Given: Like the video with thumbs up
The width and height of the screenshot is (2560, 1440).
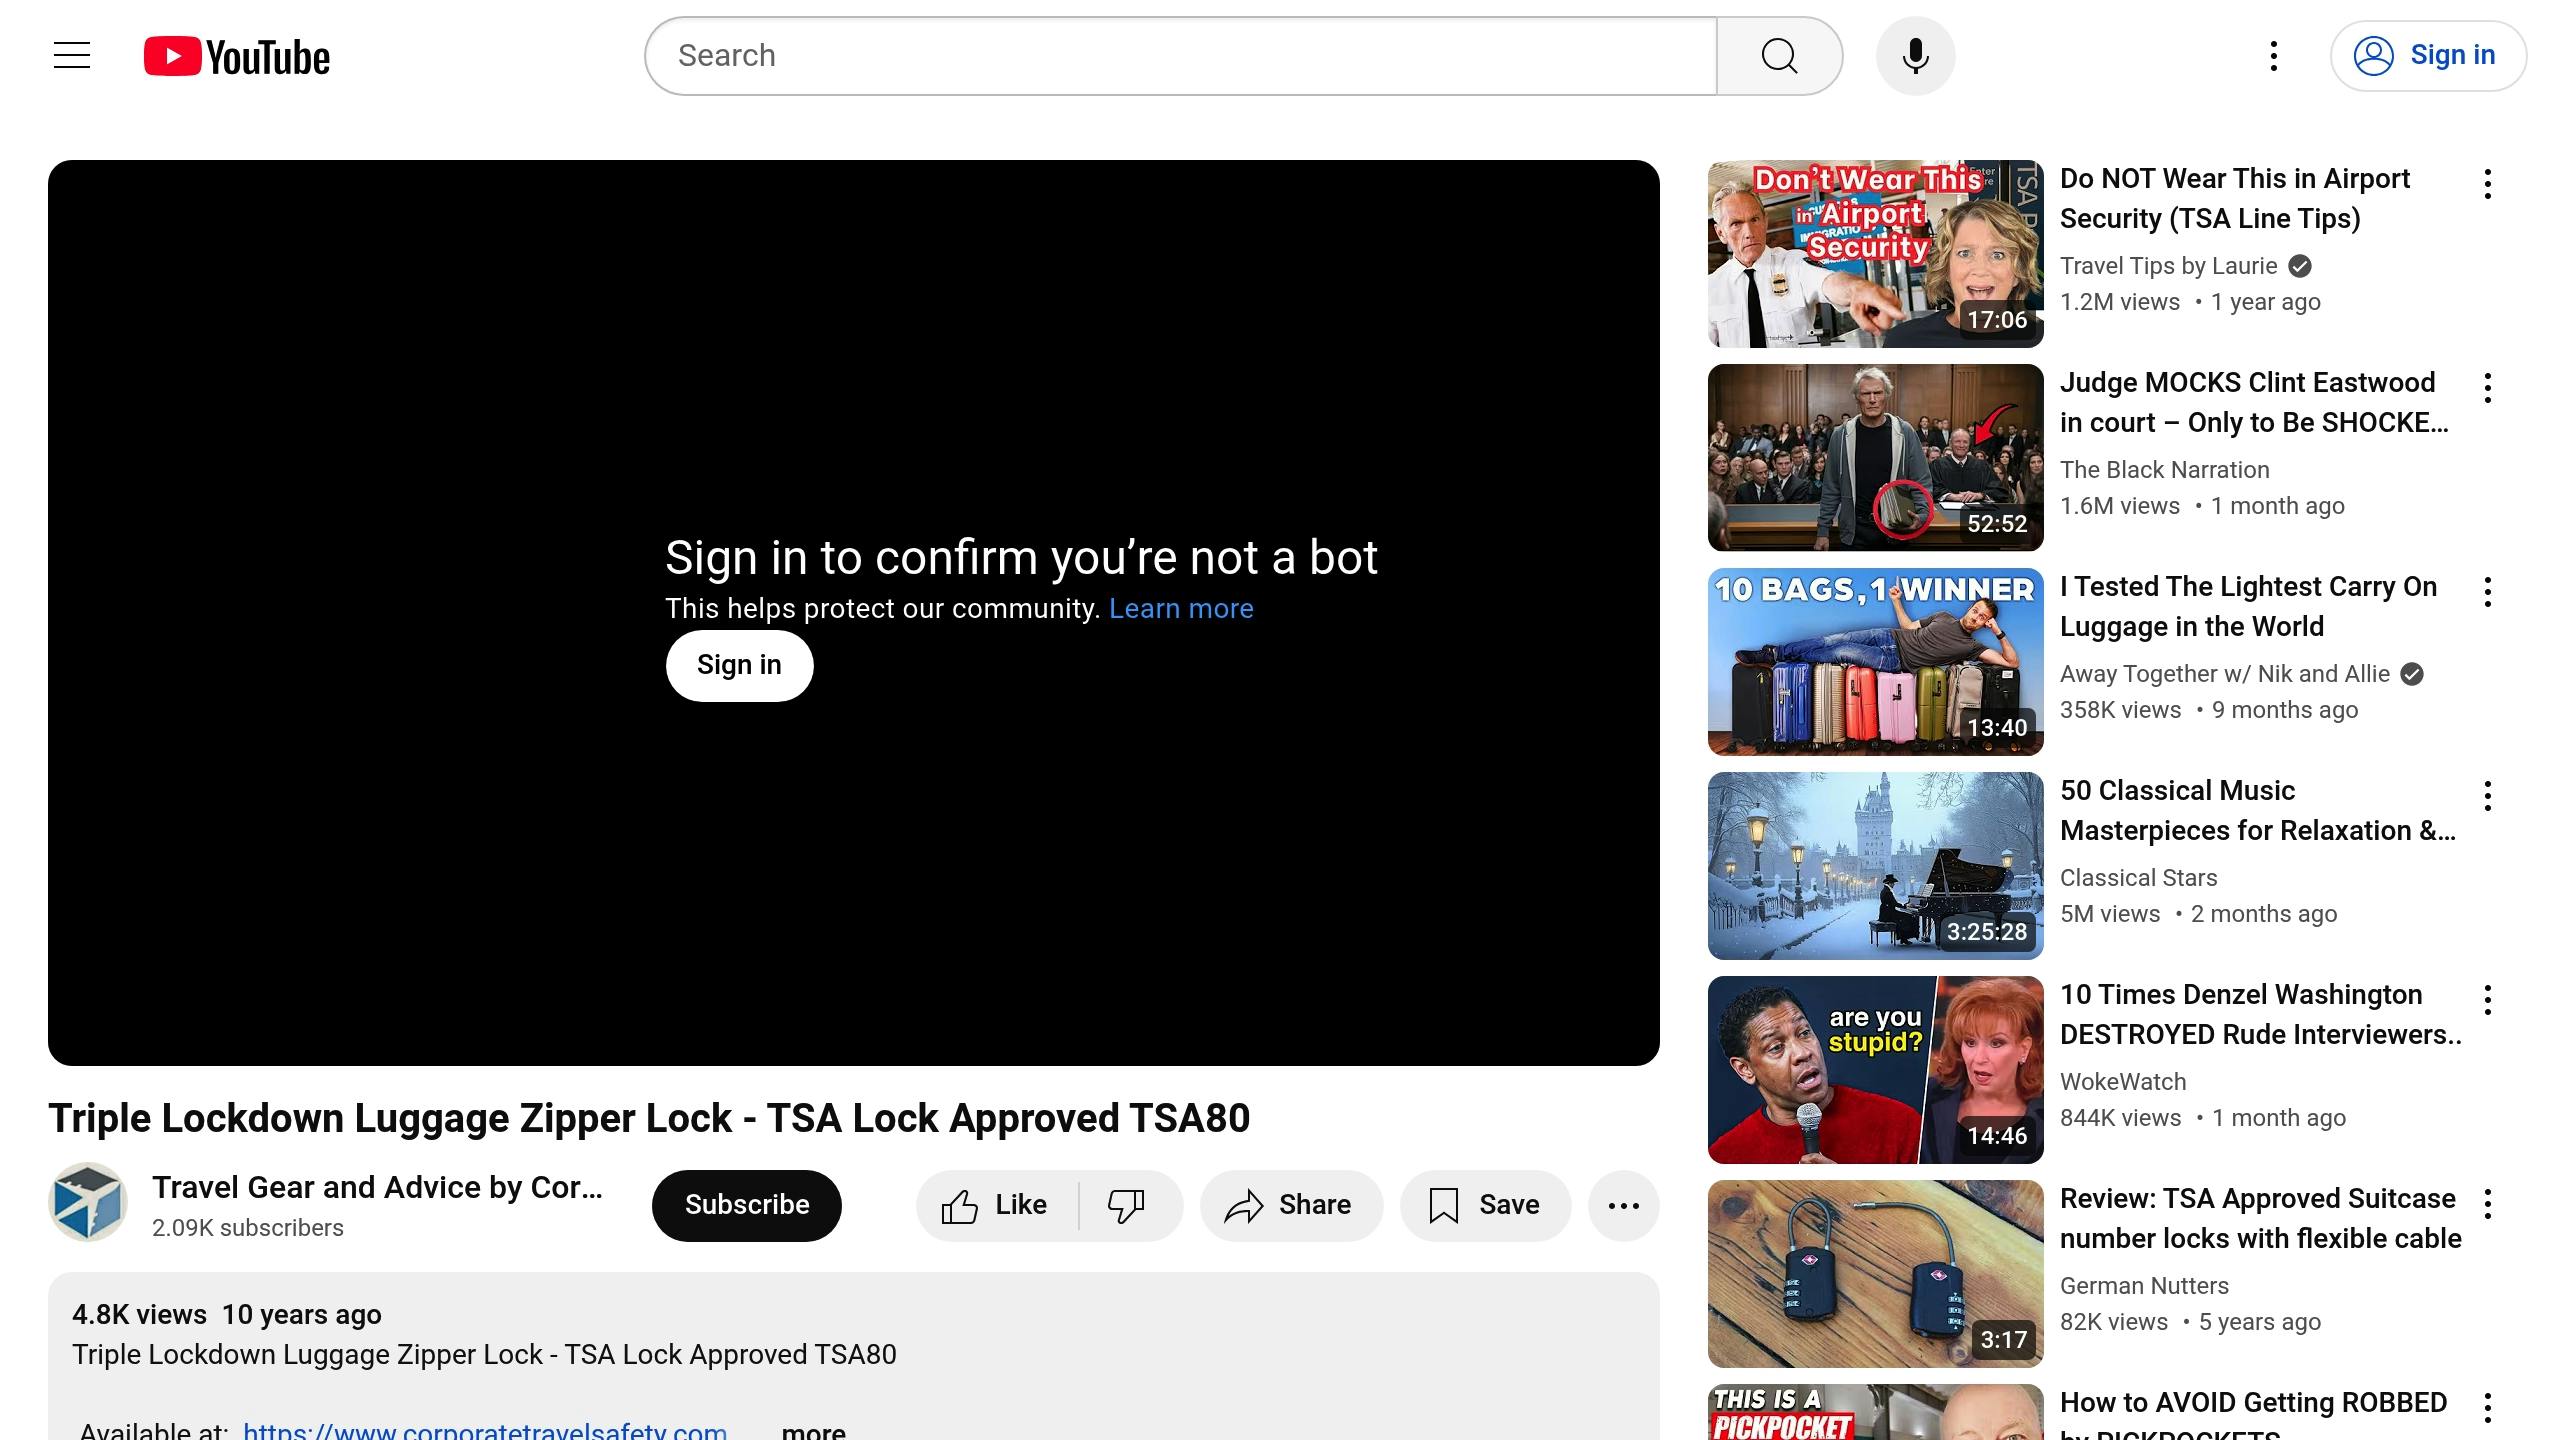Looking at the screenshot, I should [996, 1205].
